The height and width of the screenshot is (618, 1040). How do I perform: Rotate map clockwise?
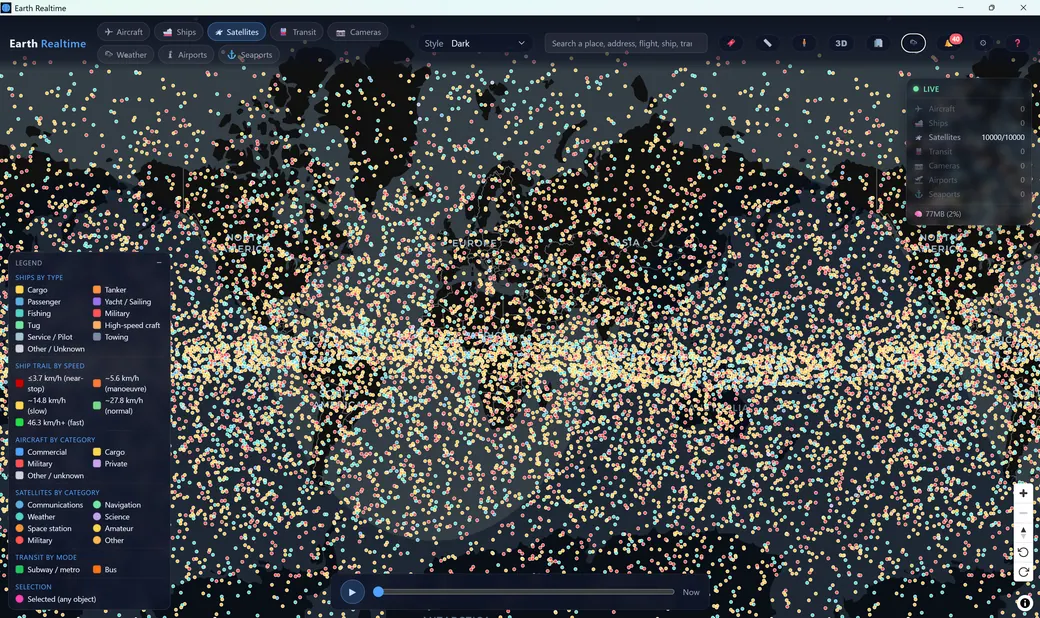click(1023, 572)
